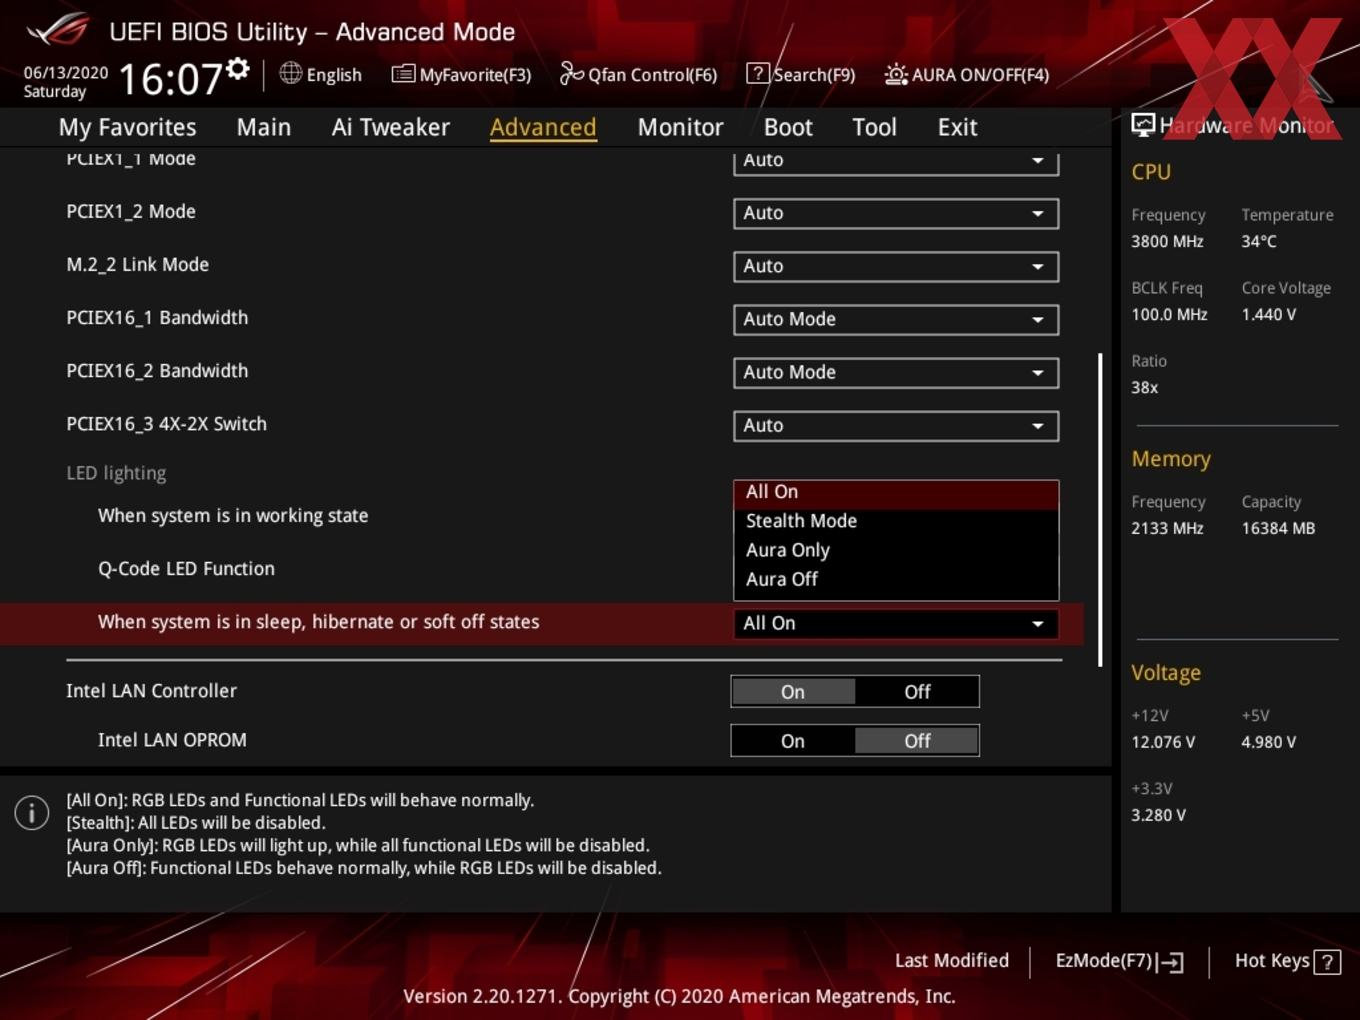
Task: Open Search(F9) question mark icon
Action: tap(758, 73)
